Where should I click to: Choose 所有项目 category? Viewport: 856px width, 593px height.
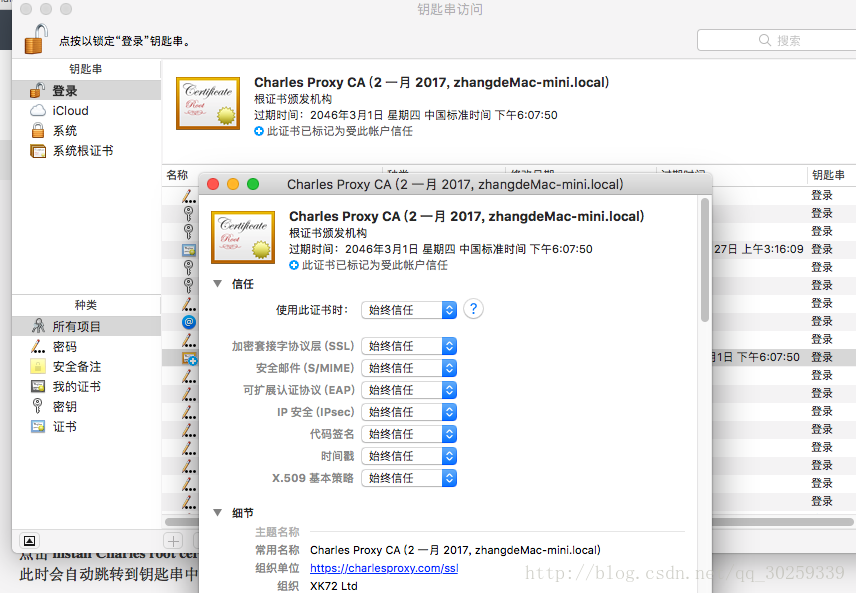86,326
